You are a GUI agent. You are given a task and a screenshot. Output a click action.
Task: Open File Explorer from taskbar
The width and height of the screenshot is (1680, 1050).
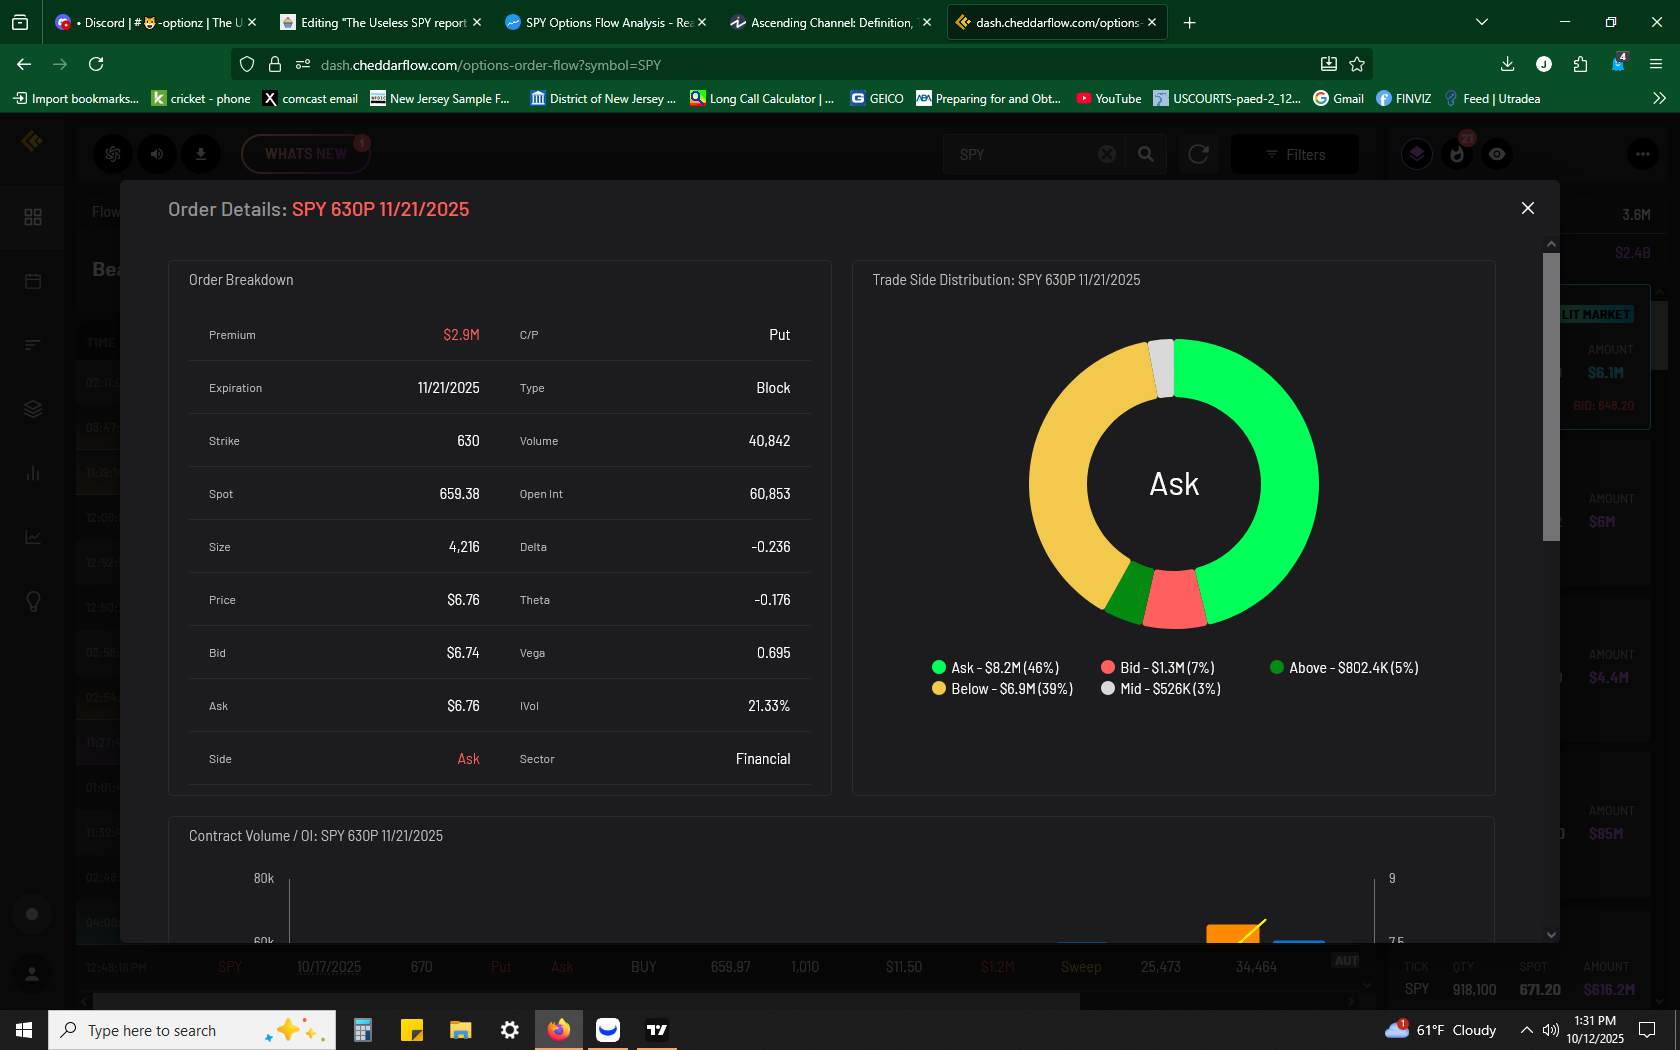coord(460,1030)
